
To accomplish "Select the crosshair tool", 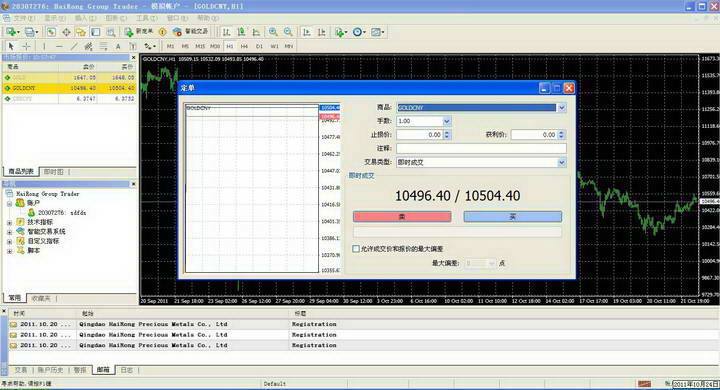I will pyautogui.click(x=26, y=46).
